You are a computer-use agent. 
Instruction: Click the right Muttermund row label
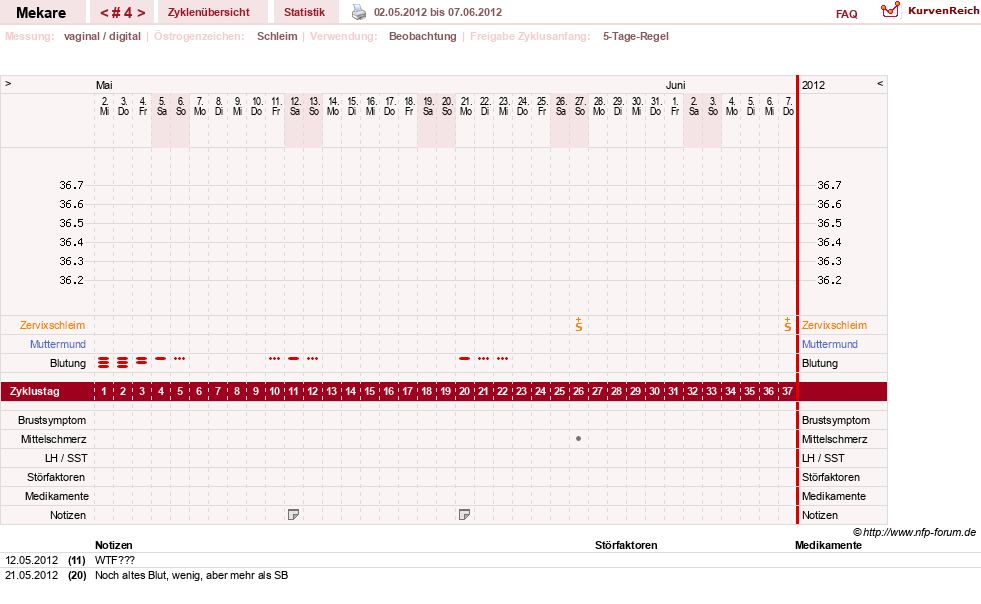(830, 344)
